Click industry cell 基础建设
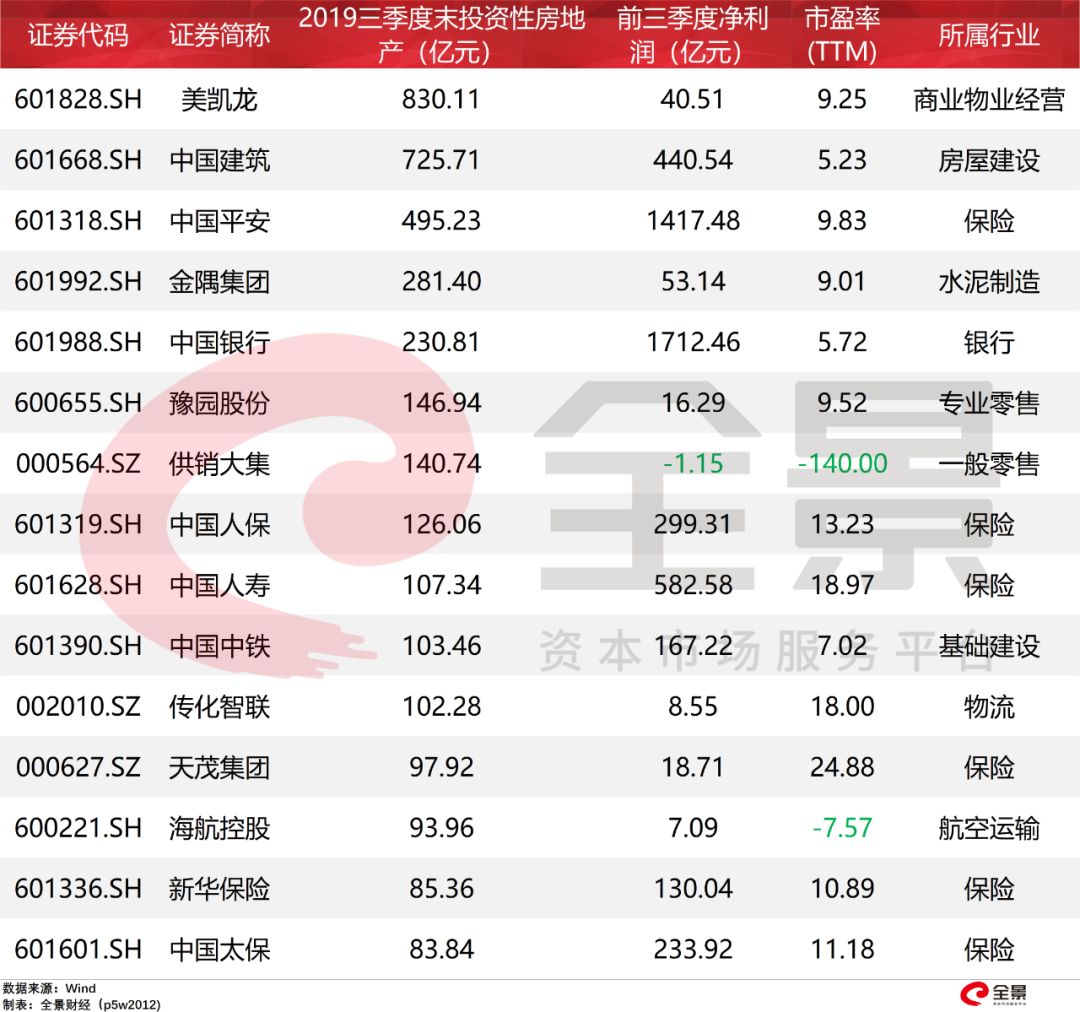Viewport: 1080px width, 1012px height. [x=988, y=646]
